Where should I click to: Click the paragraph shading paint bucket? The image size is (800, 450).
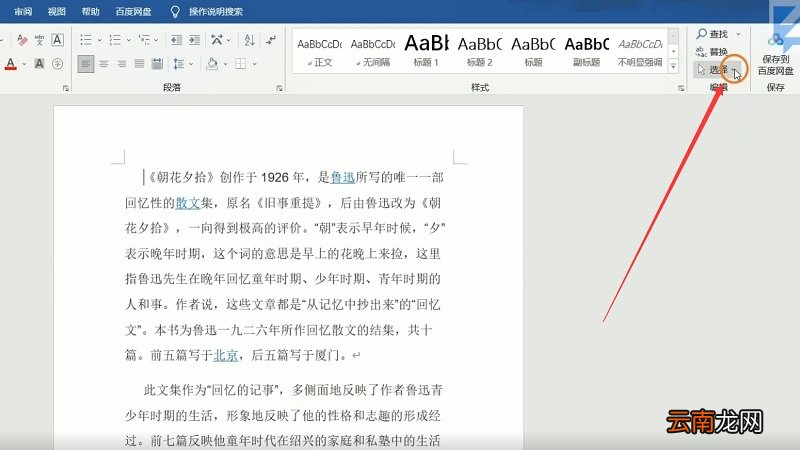pyautogui.click(x=212, y=64)
